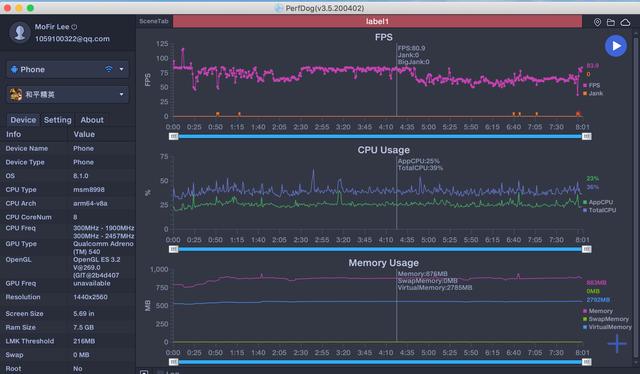Select the red label1 scene bar

pos(377,21)
